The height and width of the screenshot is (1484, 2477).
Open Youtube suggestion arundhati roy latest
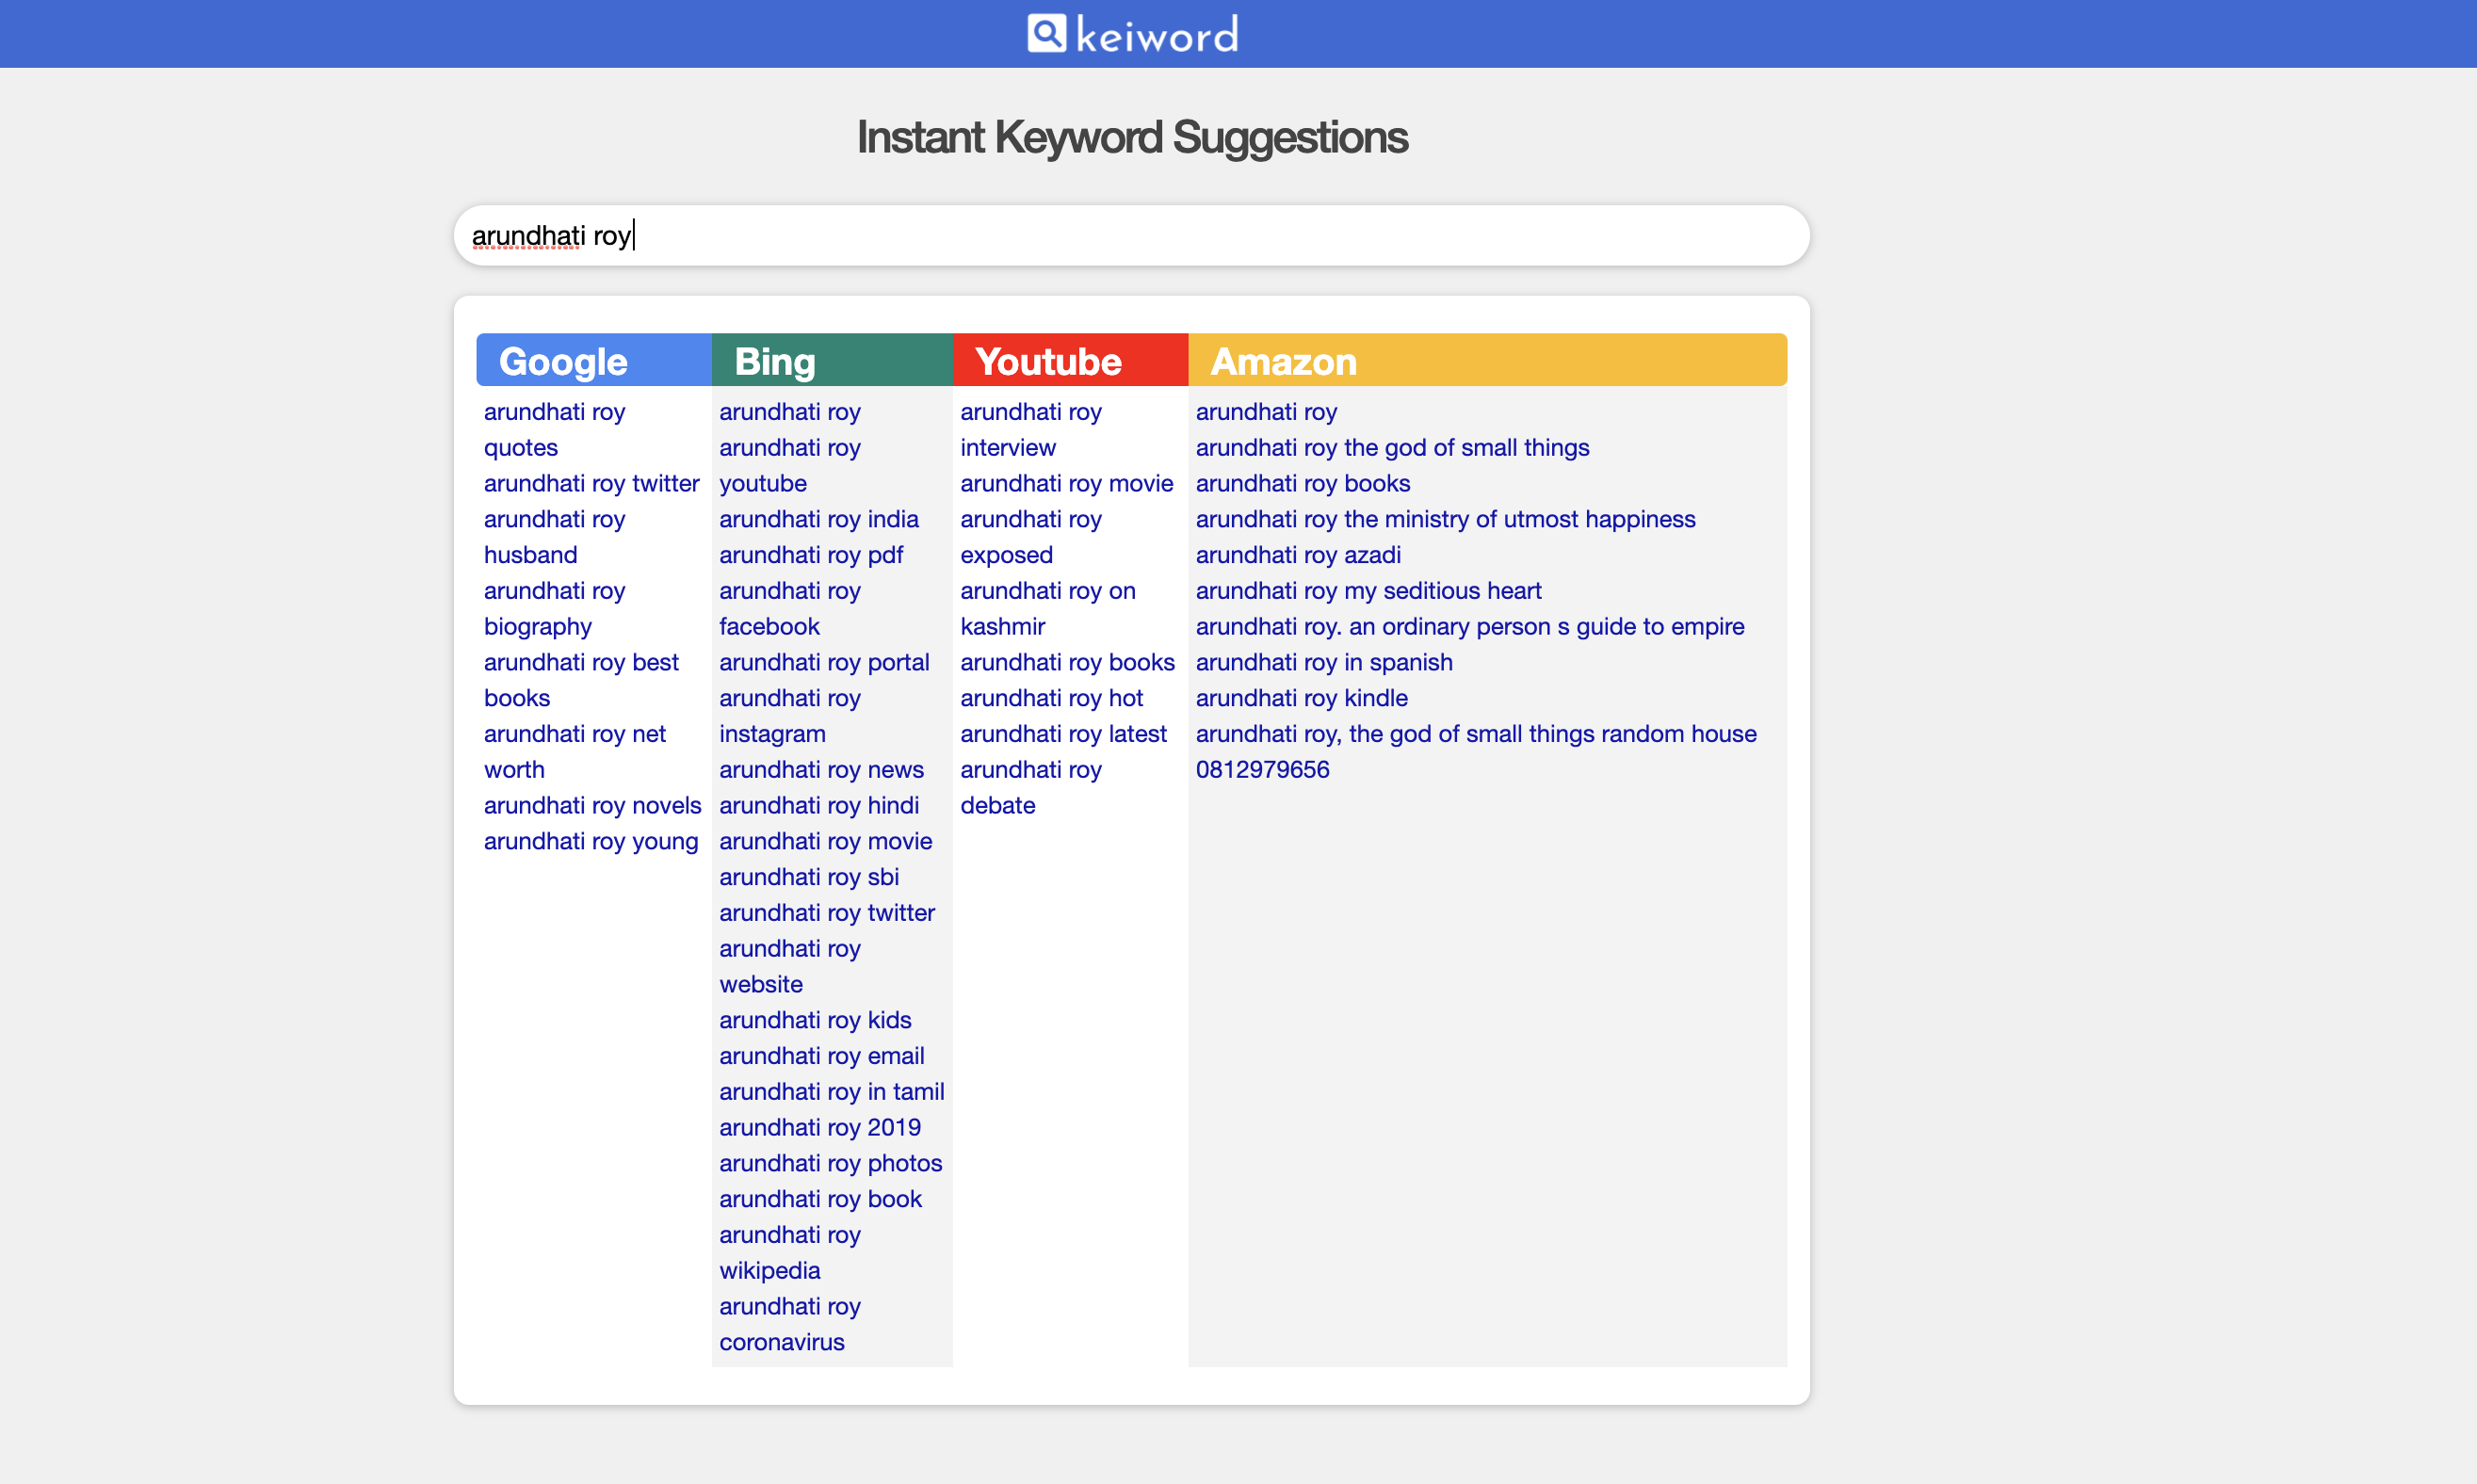point(1063,735)
